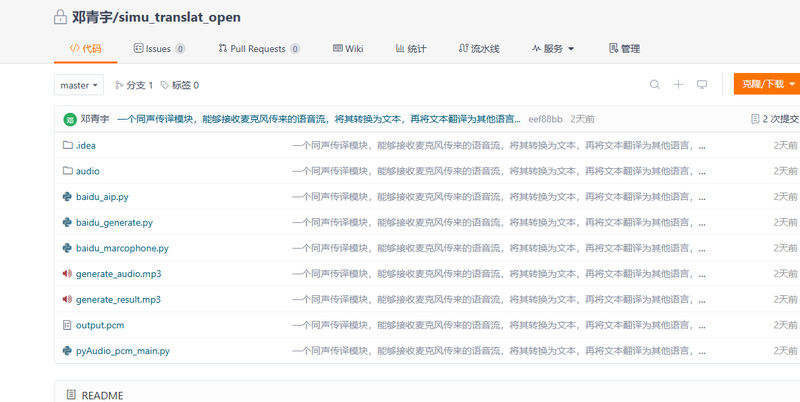800x402 pixels.
Task: Click the commit message in generate_audio.mp3 row
Action: pyautogui.click(x=499, y=274)
